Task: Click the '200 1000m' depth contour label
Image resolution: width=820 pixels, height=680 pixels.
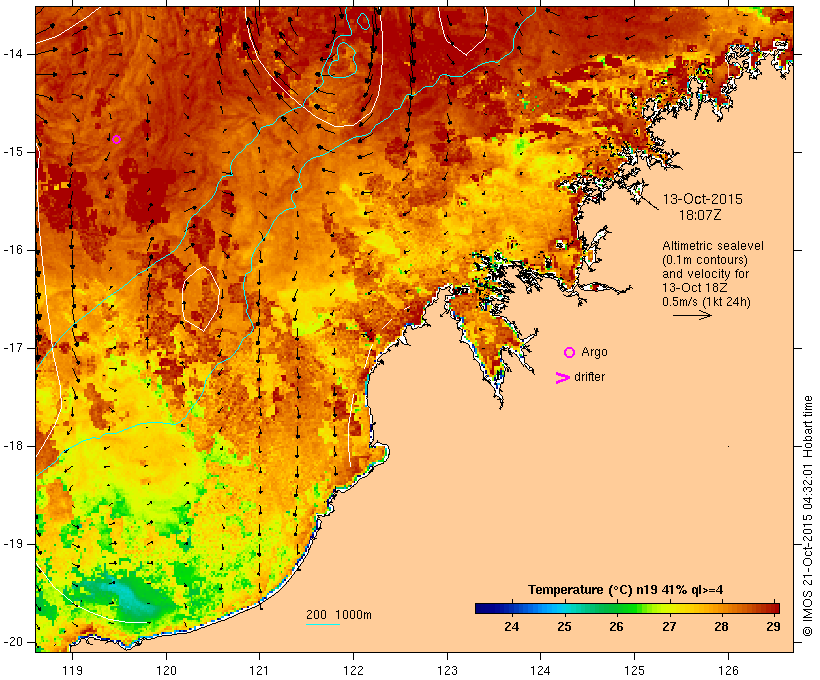Action: (339, 615)
